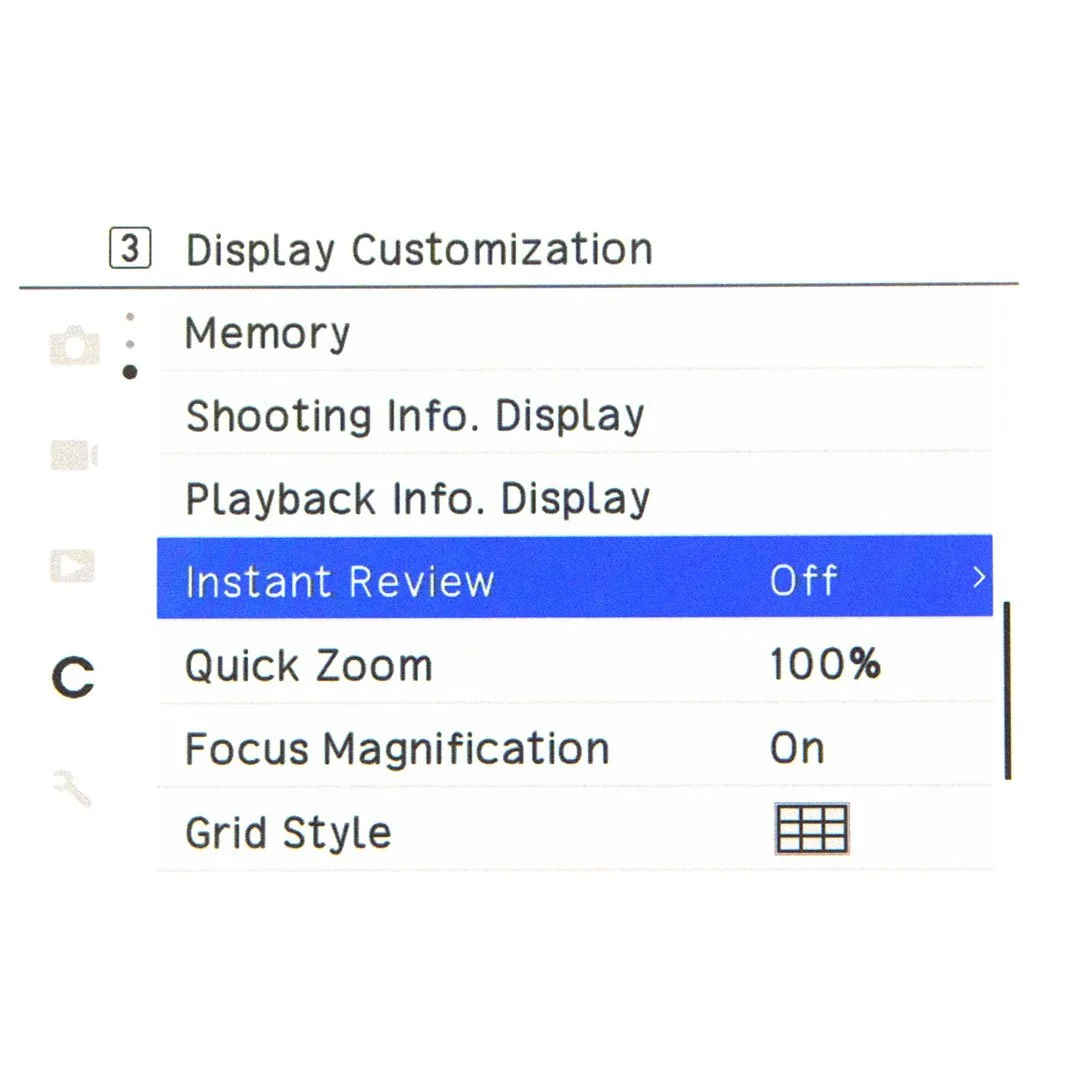Change Quick Zoom 100% value
The height and width of the screenshot is (1080, 1080).
(x=825, y=664)
